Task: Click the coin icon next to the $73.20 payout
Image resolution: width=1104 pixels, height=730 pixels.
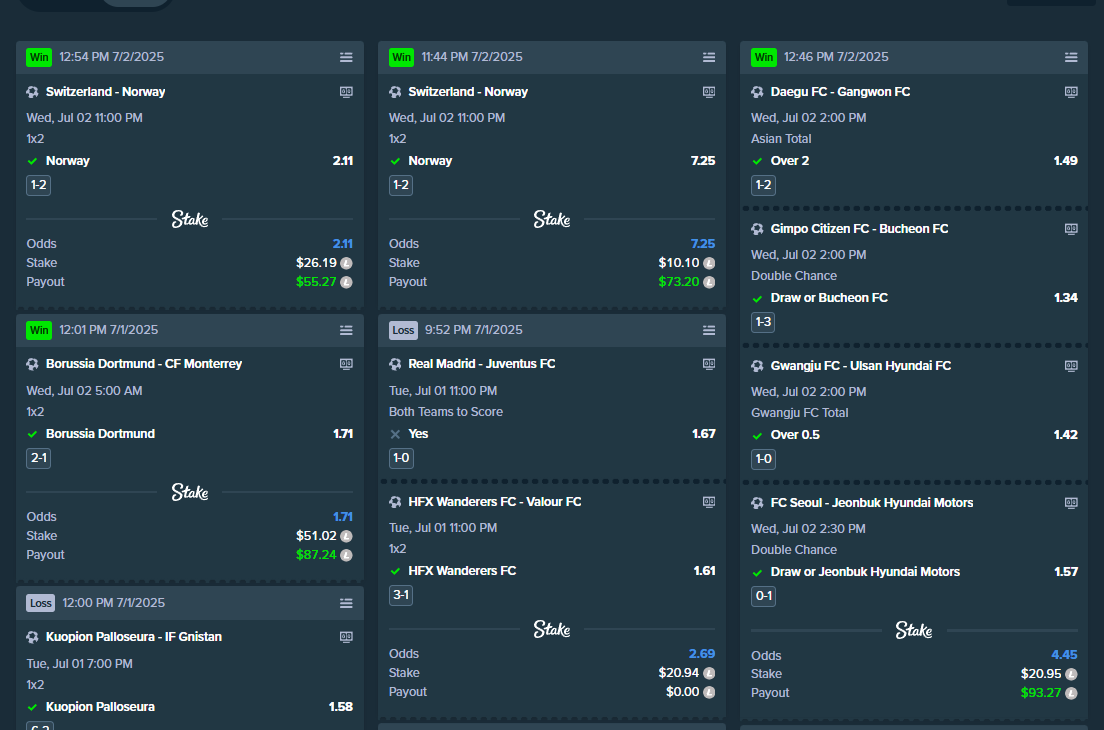Action: [x=709, y=282]
